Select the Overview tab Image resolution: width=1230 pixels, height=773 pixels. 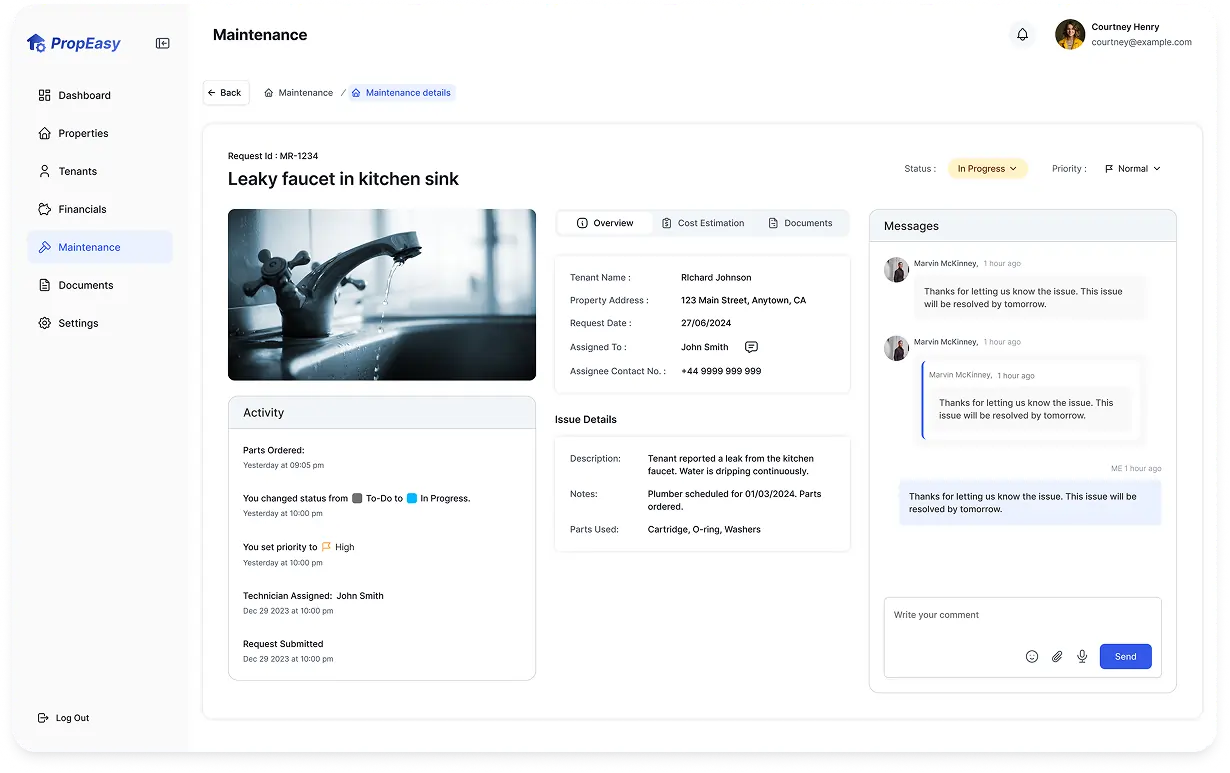[x=605, y=223]
